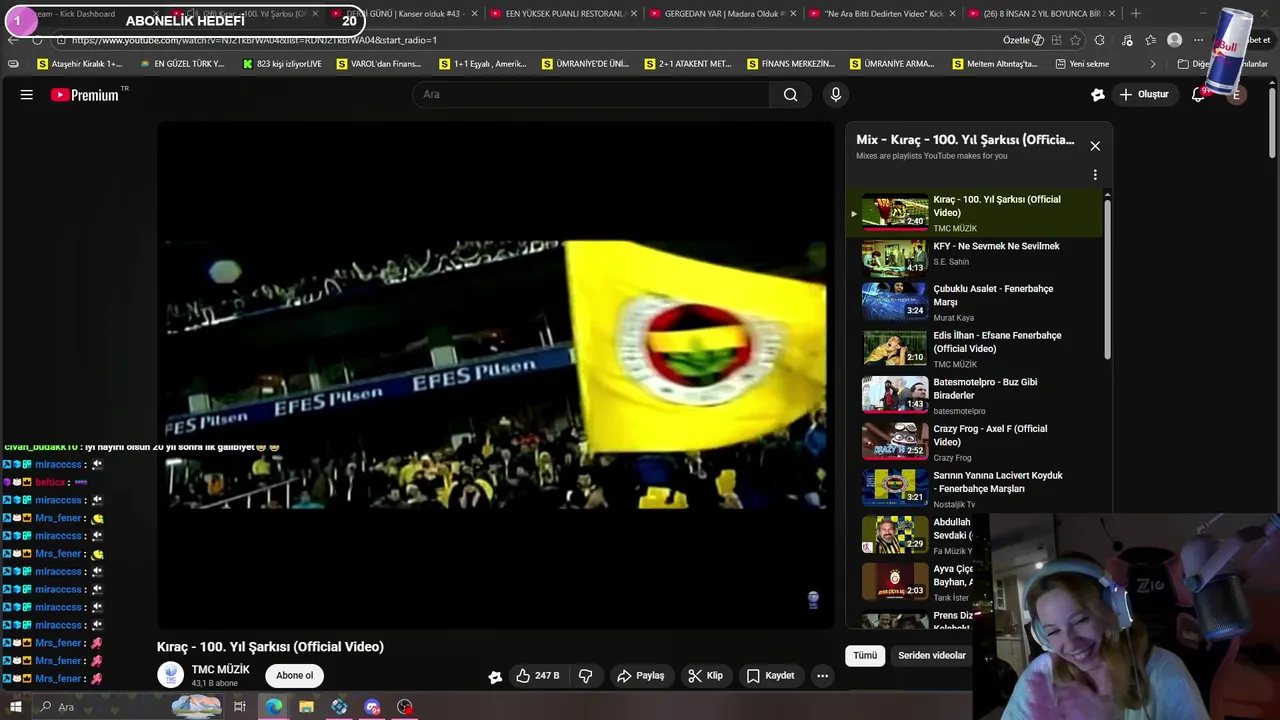Screen dimensions: 1280x720
Task: Like the video showing 247 B
Action: coord(537,676)
